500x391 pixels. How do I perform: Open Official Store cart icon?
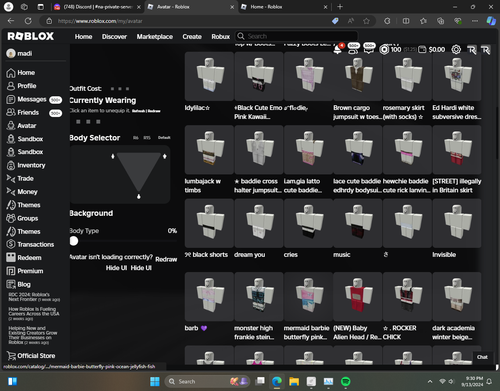click(x=11, y=356)
